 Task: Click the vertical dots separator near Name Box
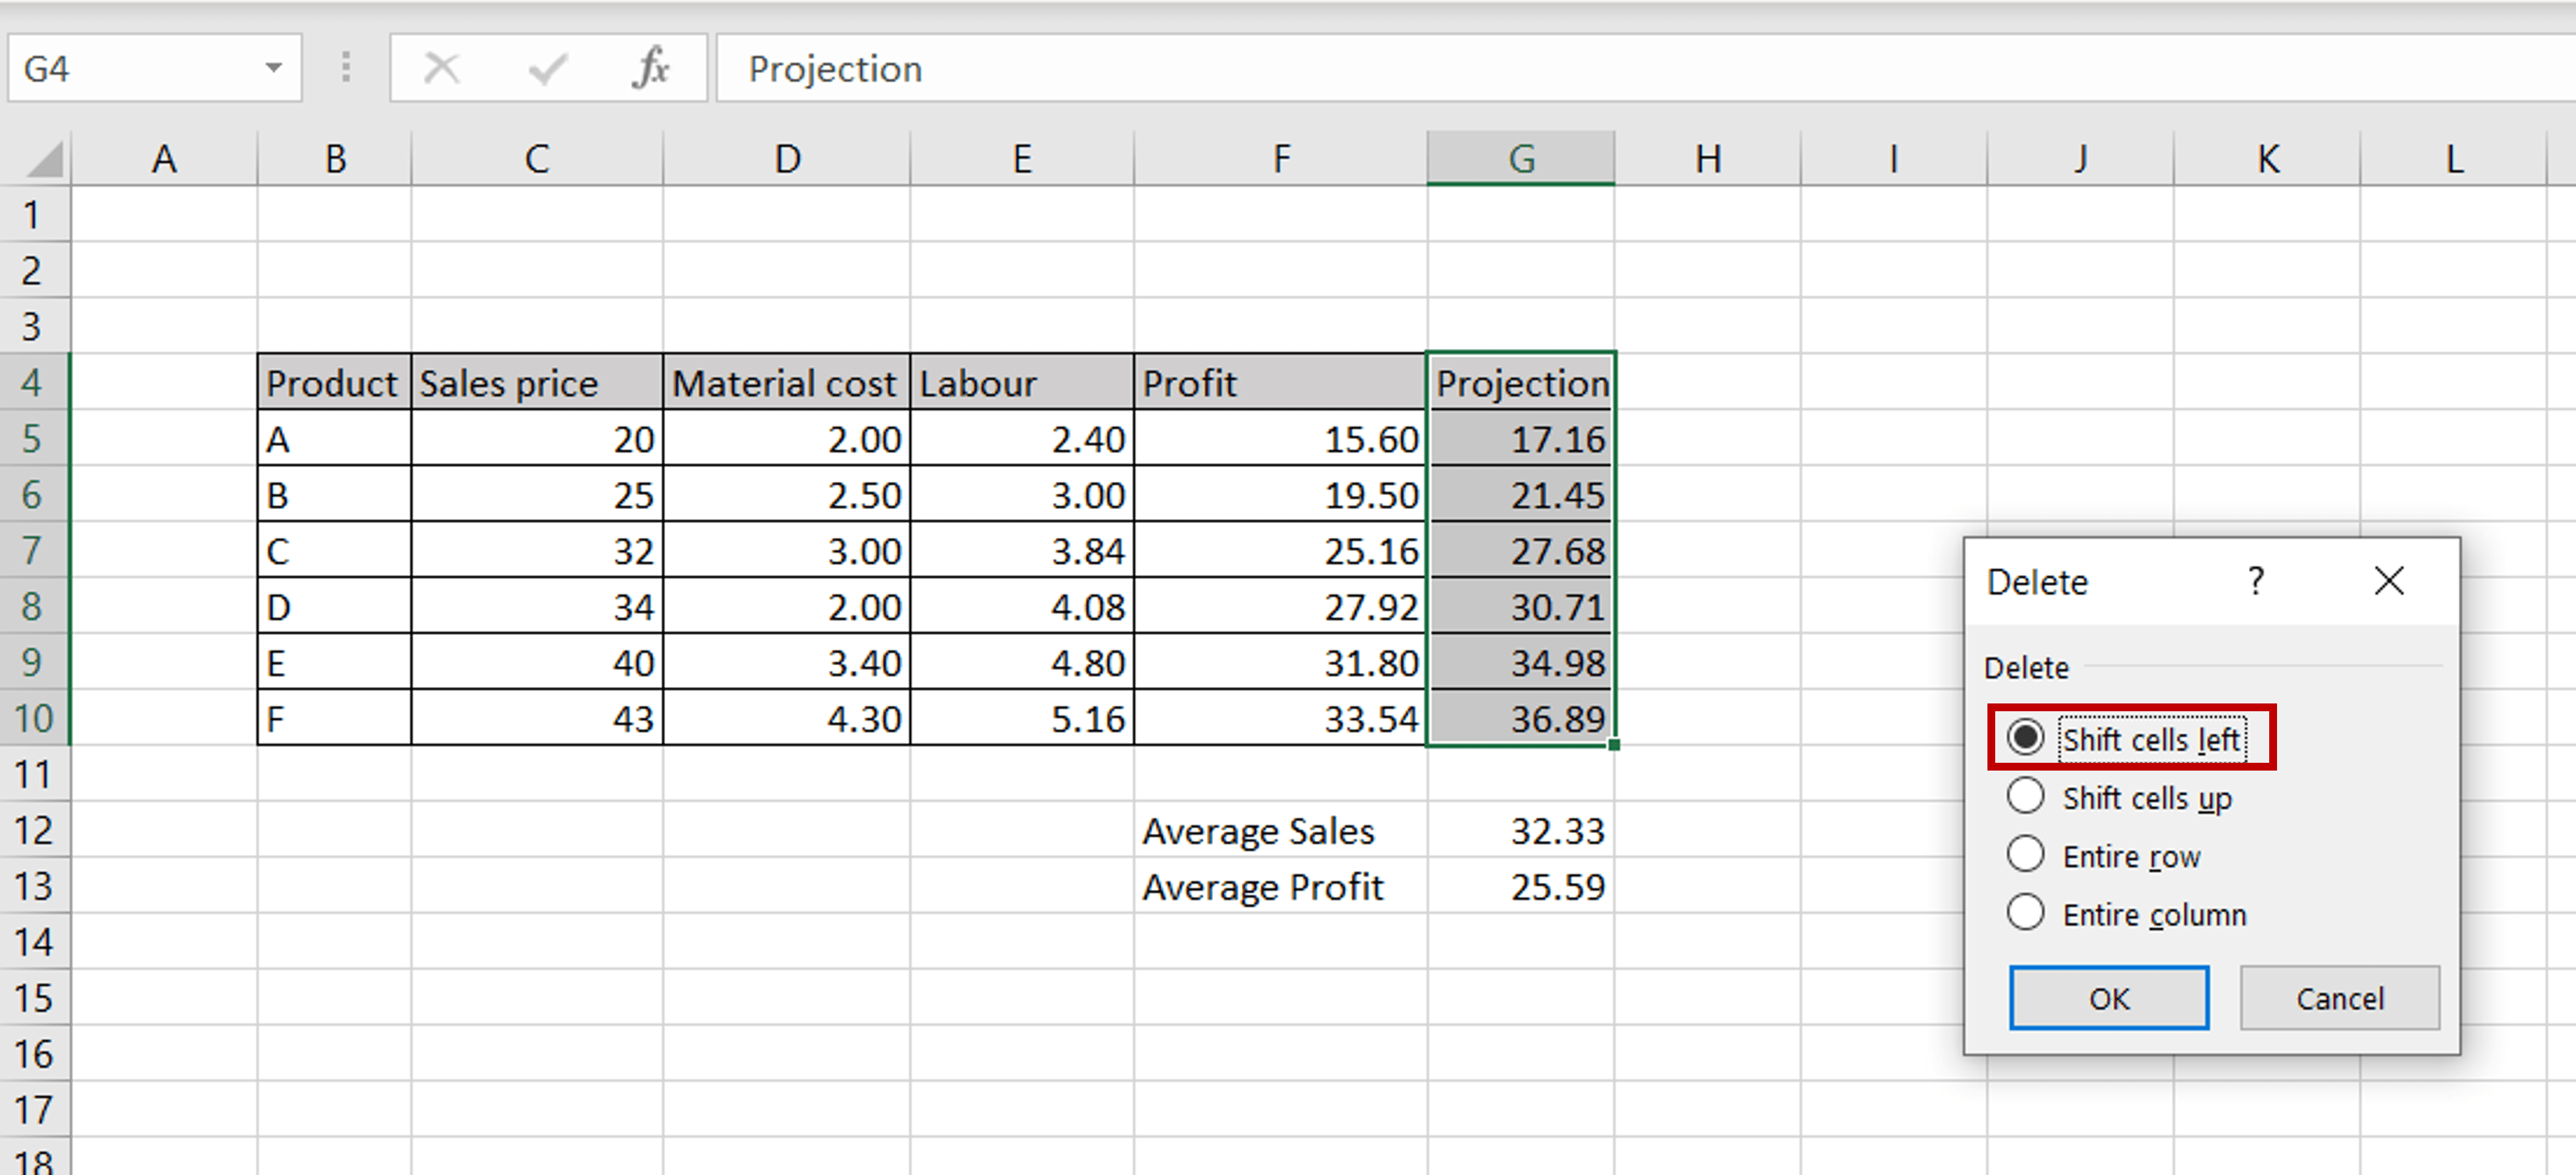point(346,68)
